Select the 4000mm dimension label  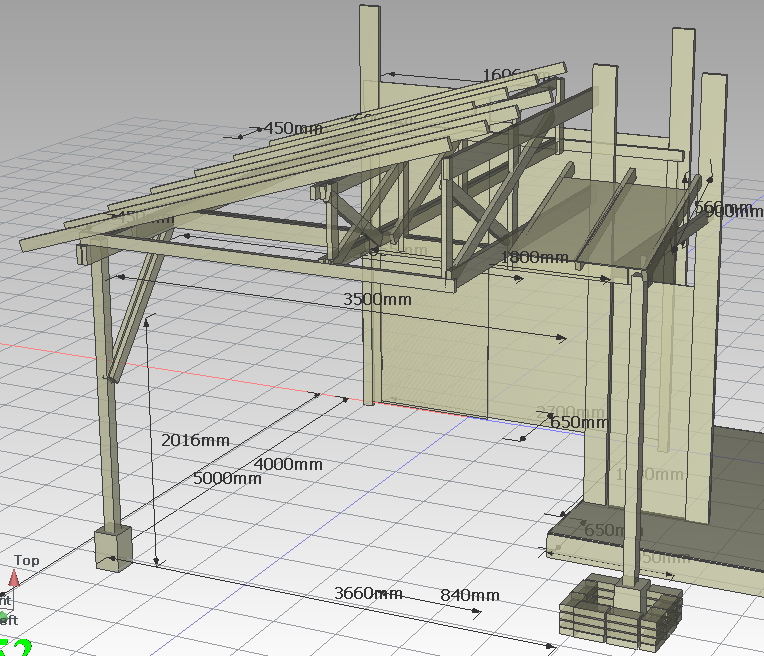[288, 464]
